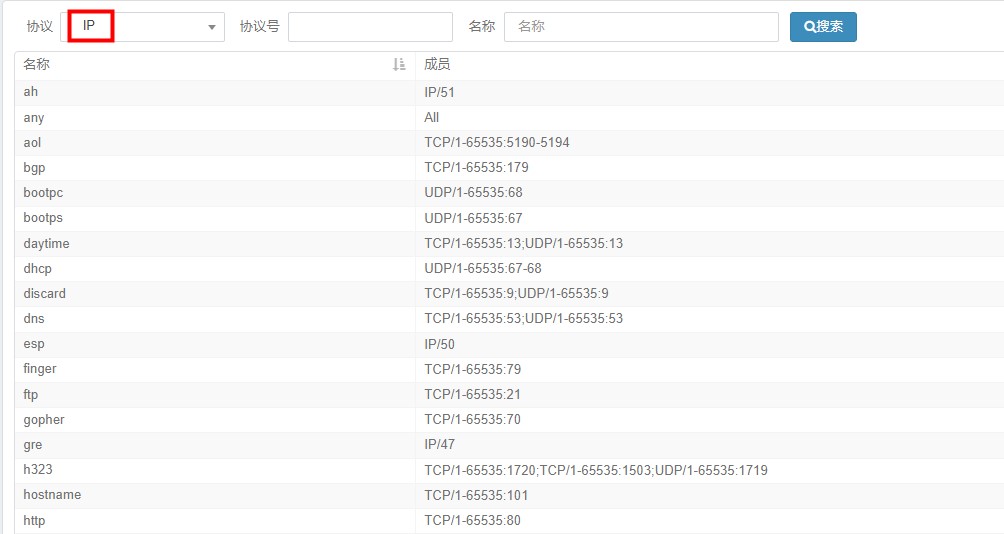1004x534 pixels.
Task: Select the dns service row
Action: pyautogui.click(x=509, y=319)
